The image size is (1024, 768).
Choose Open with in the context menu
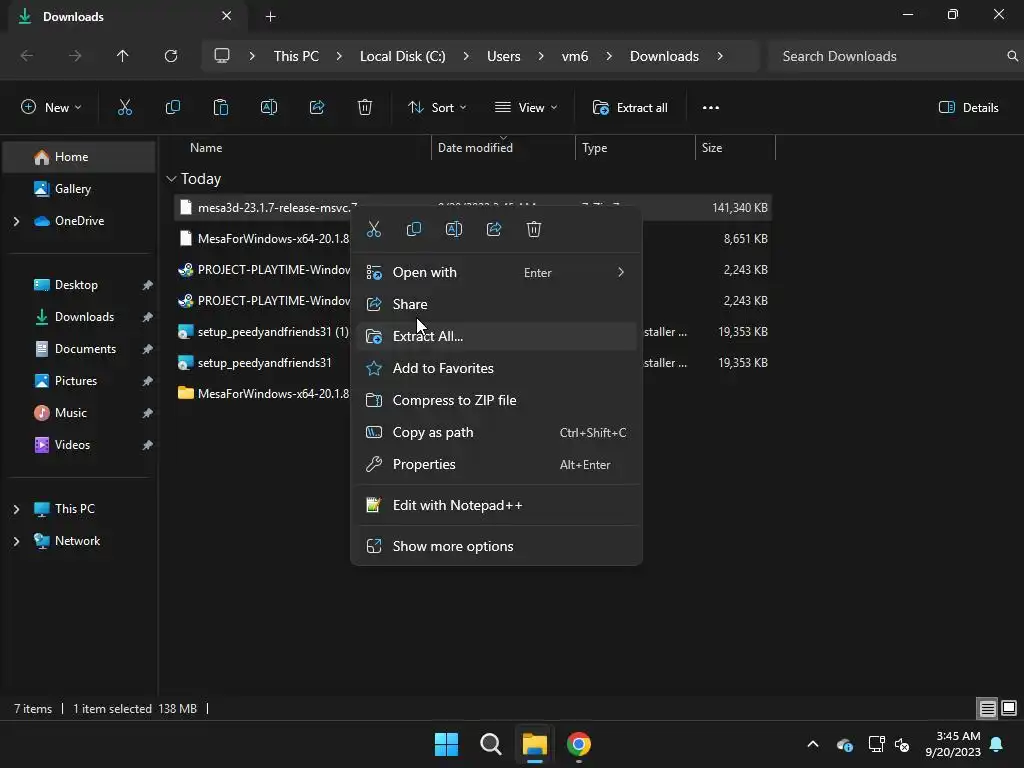click(x=496, y=272)
